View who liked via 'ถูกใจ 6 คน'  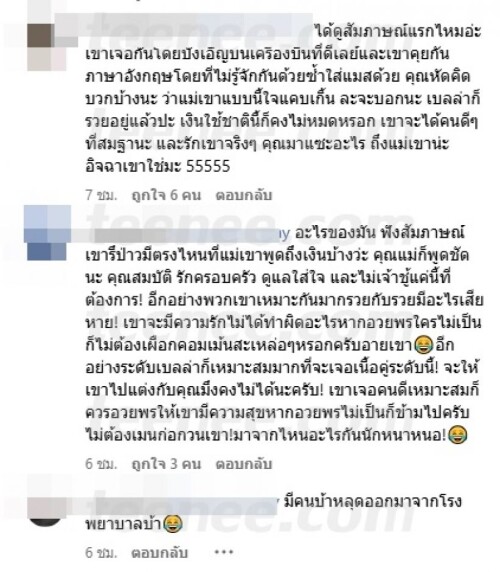click(x=166, y=195)
